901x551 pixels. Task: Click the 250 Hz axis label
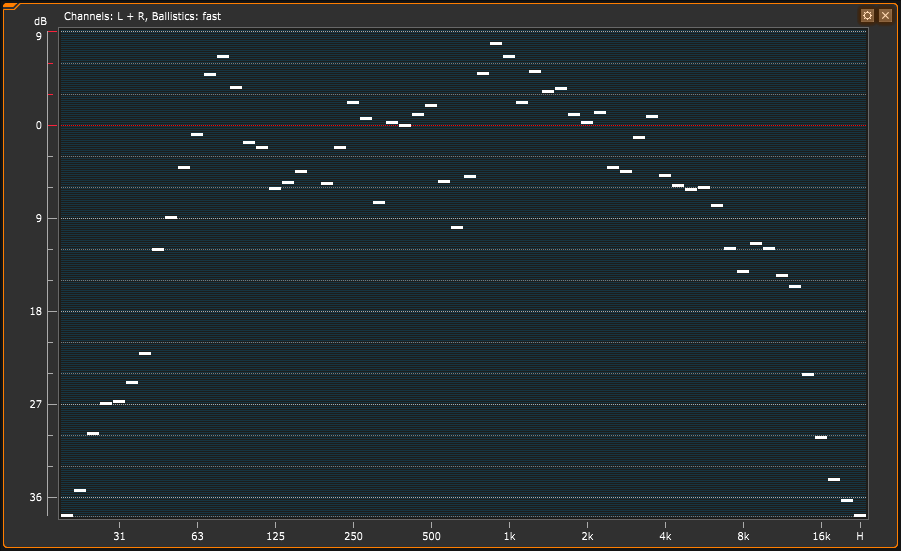[353, 537]
